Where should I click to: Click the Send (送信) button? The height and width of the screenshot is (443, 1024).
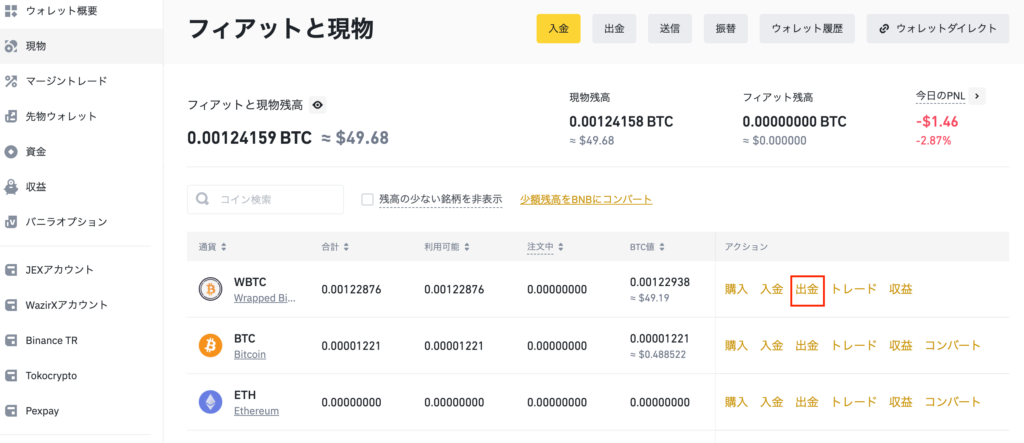point(670,29)
